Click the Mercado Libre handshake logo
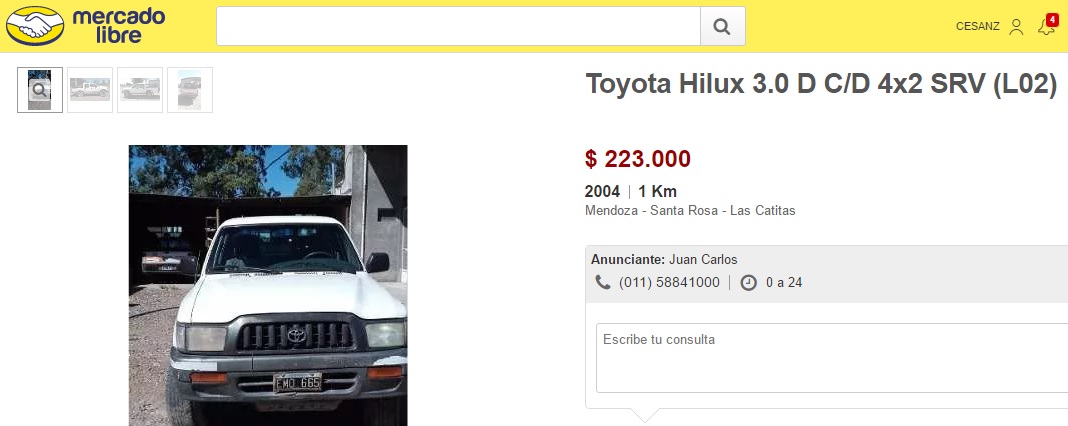Screen dimensions: 1068x426 point(35,26)
